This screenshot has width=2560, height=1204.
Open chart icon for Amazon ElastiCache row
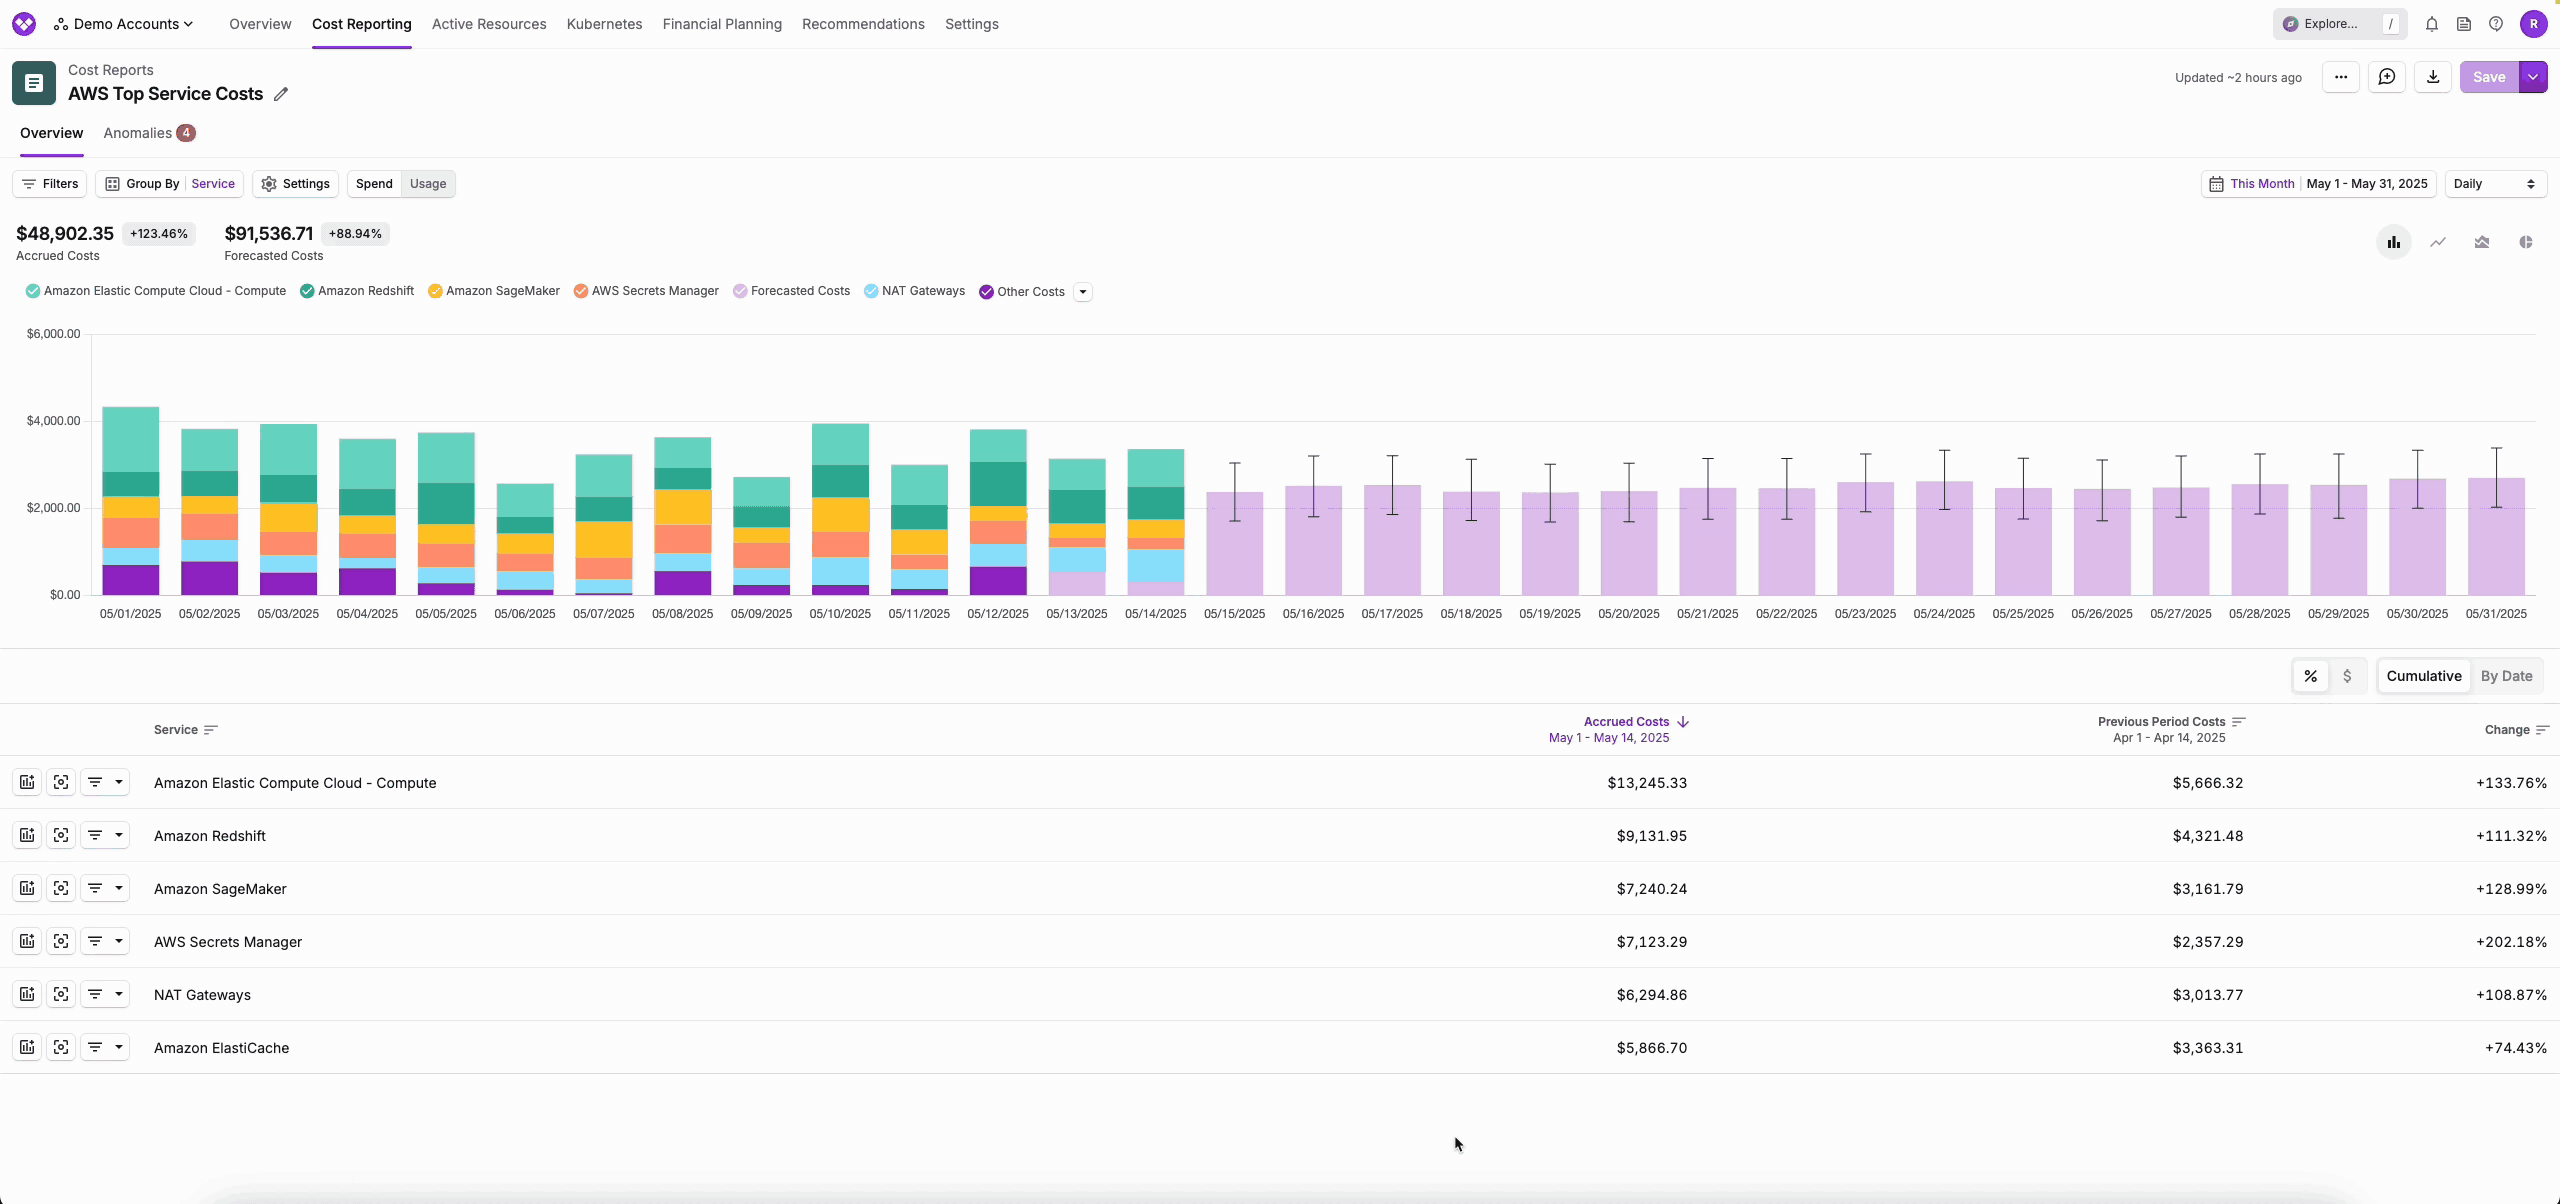click(x=27, y=1047)
